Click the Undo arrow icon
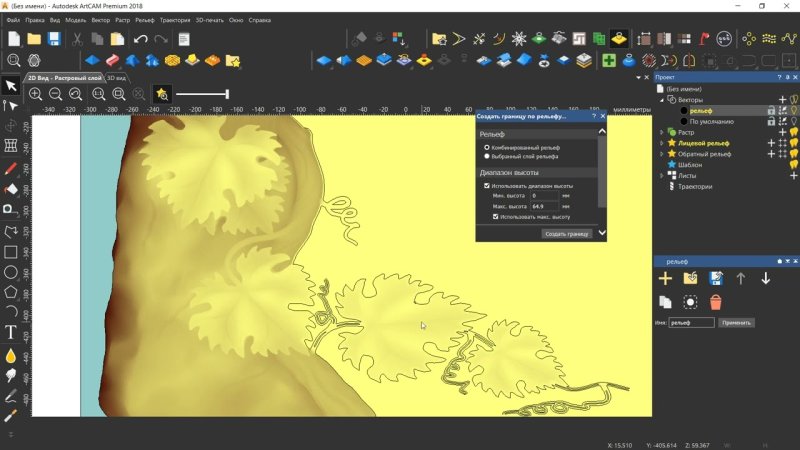The width and height of the screenshot is (800, 450). click(x=140, y=39)
